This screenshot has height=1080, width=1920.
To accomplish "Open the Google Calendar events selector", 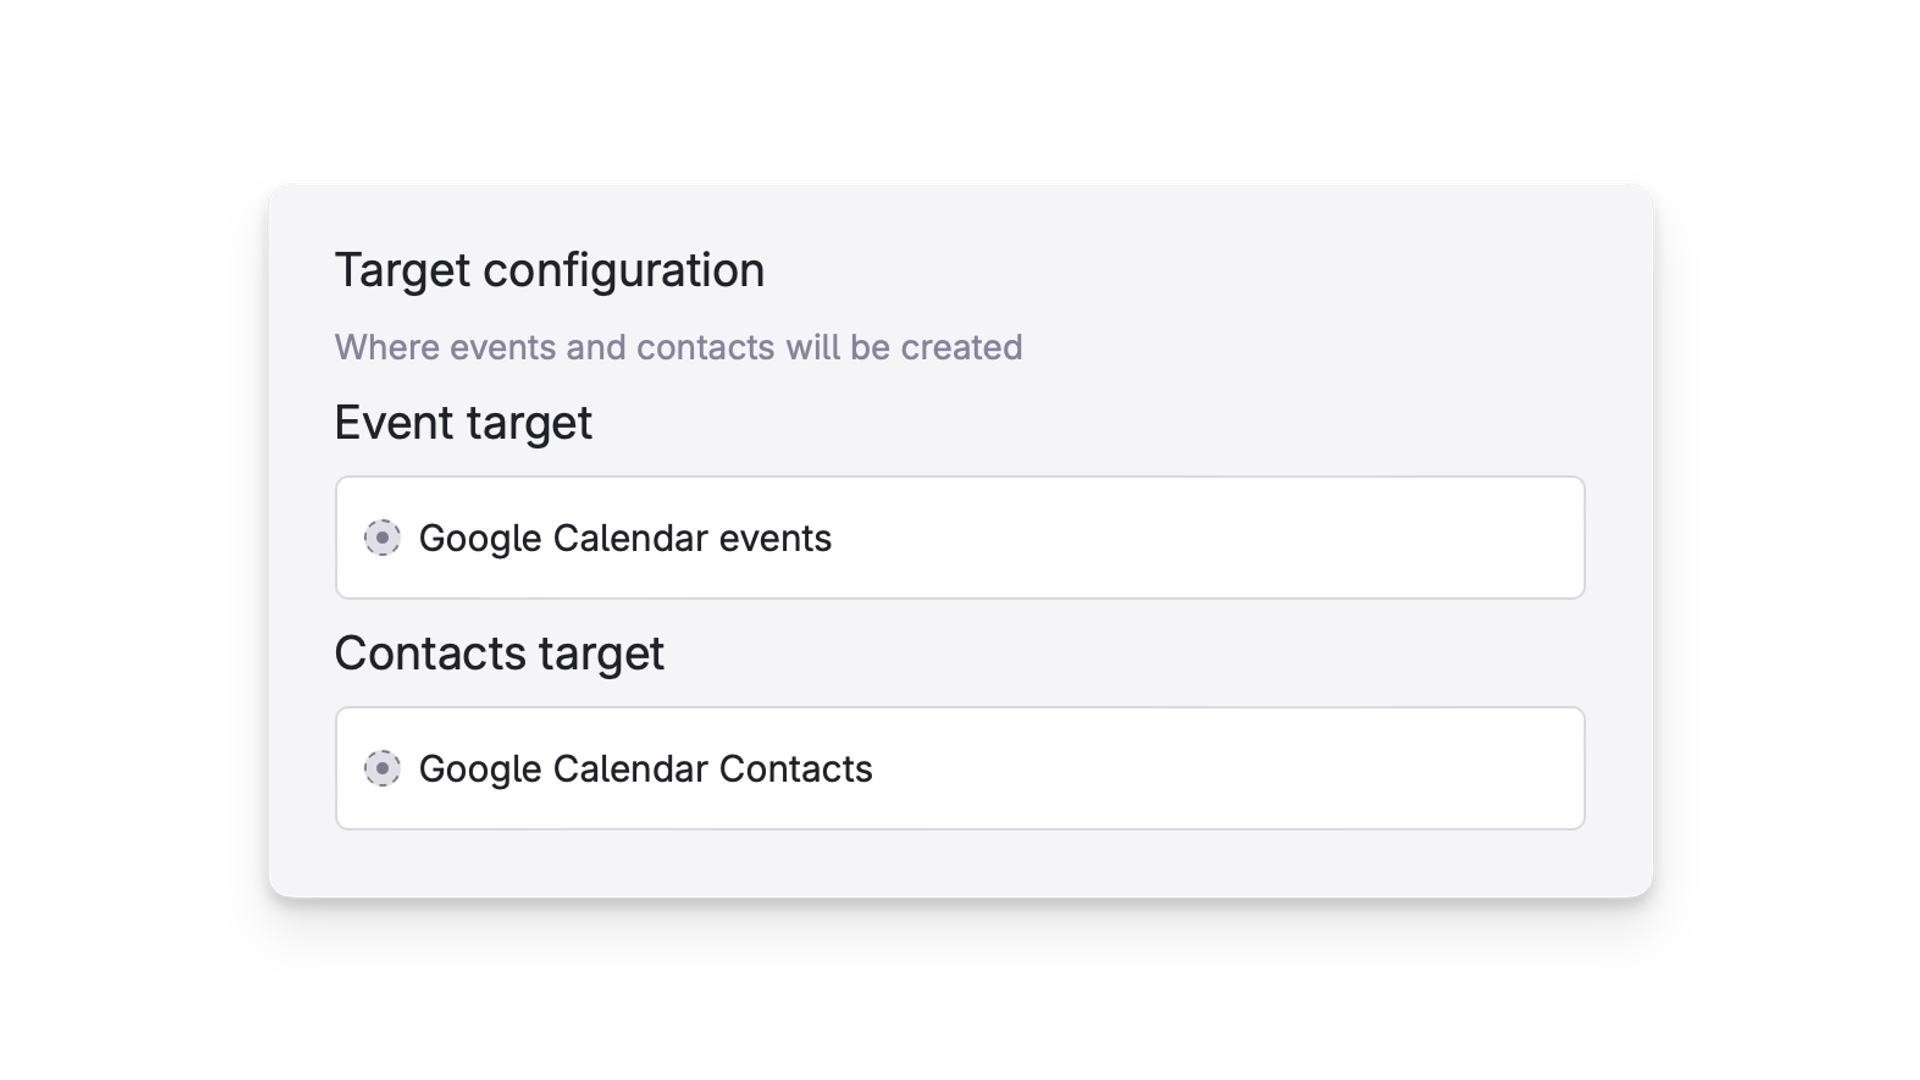I will [x=960, y=538].
